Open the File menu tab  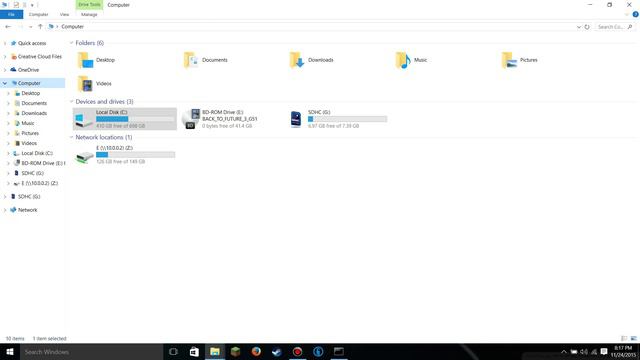[x=11, y=15]
